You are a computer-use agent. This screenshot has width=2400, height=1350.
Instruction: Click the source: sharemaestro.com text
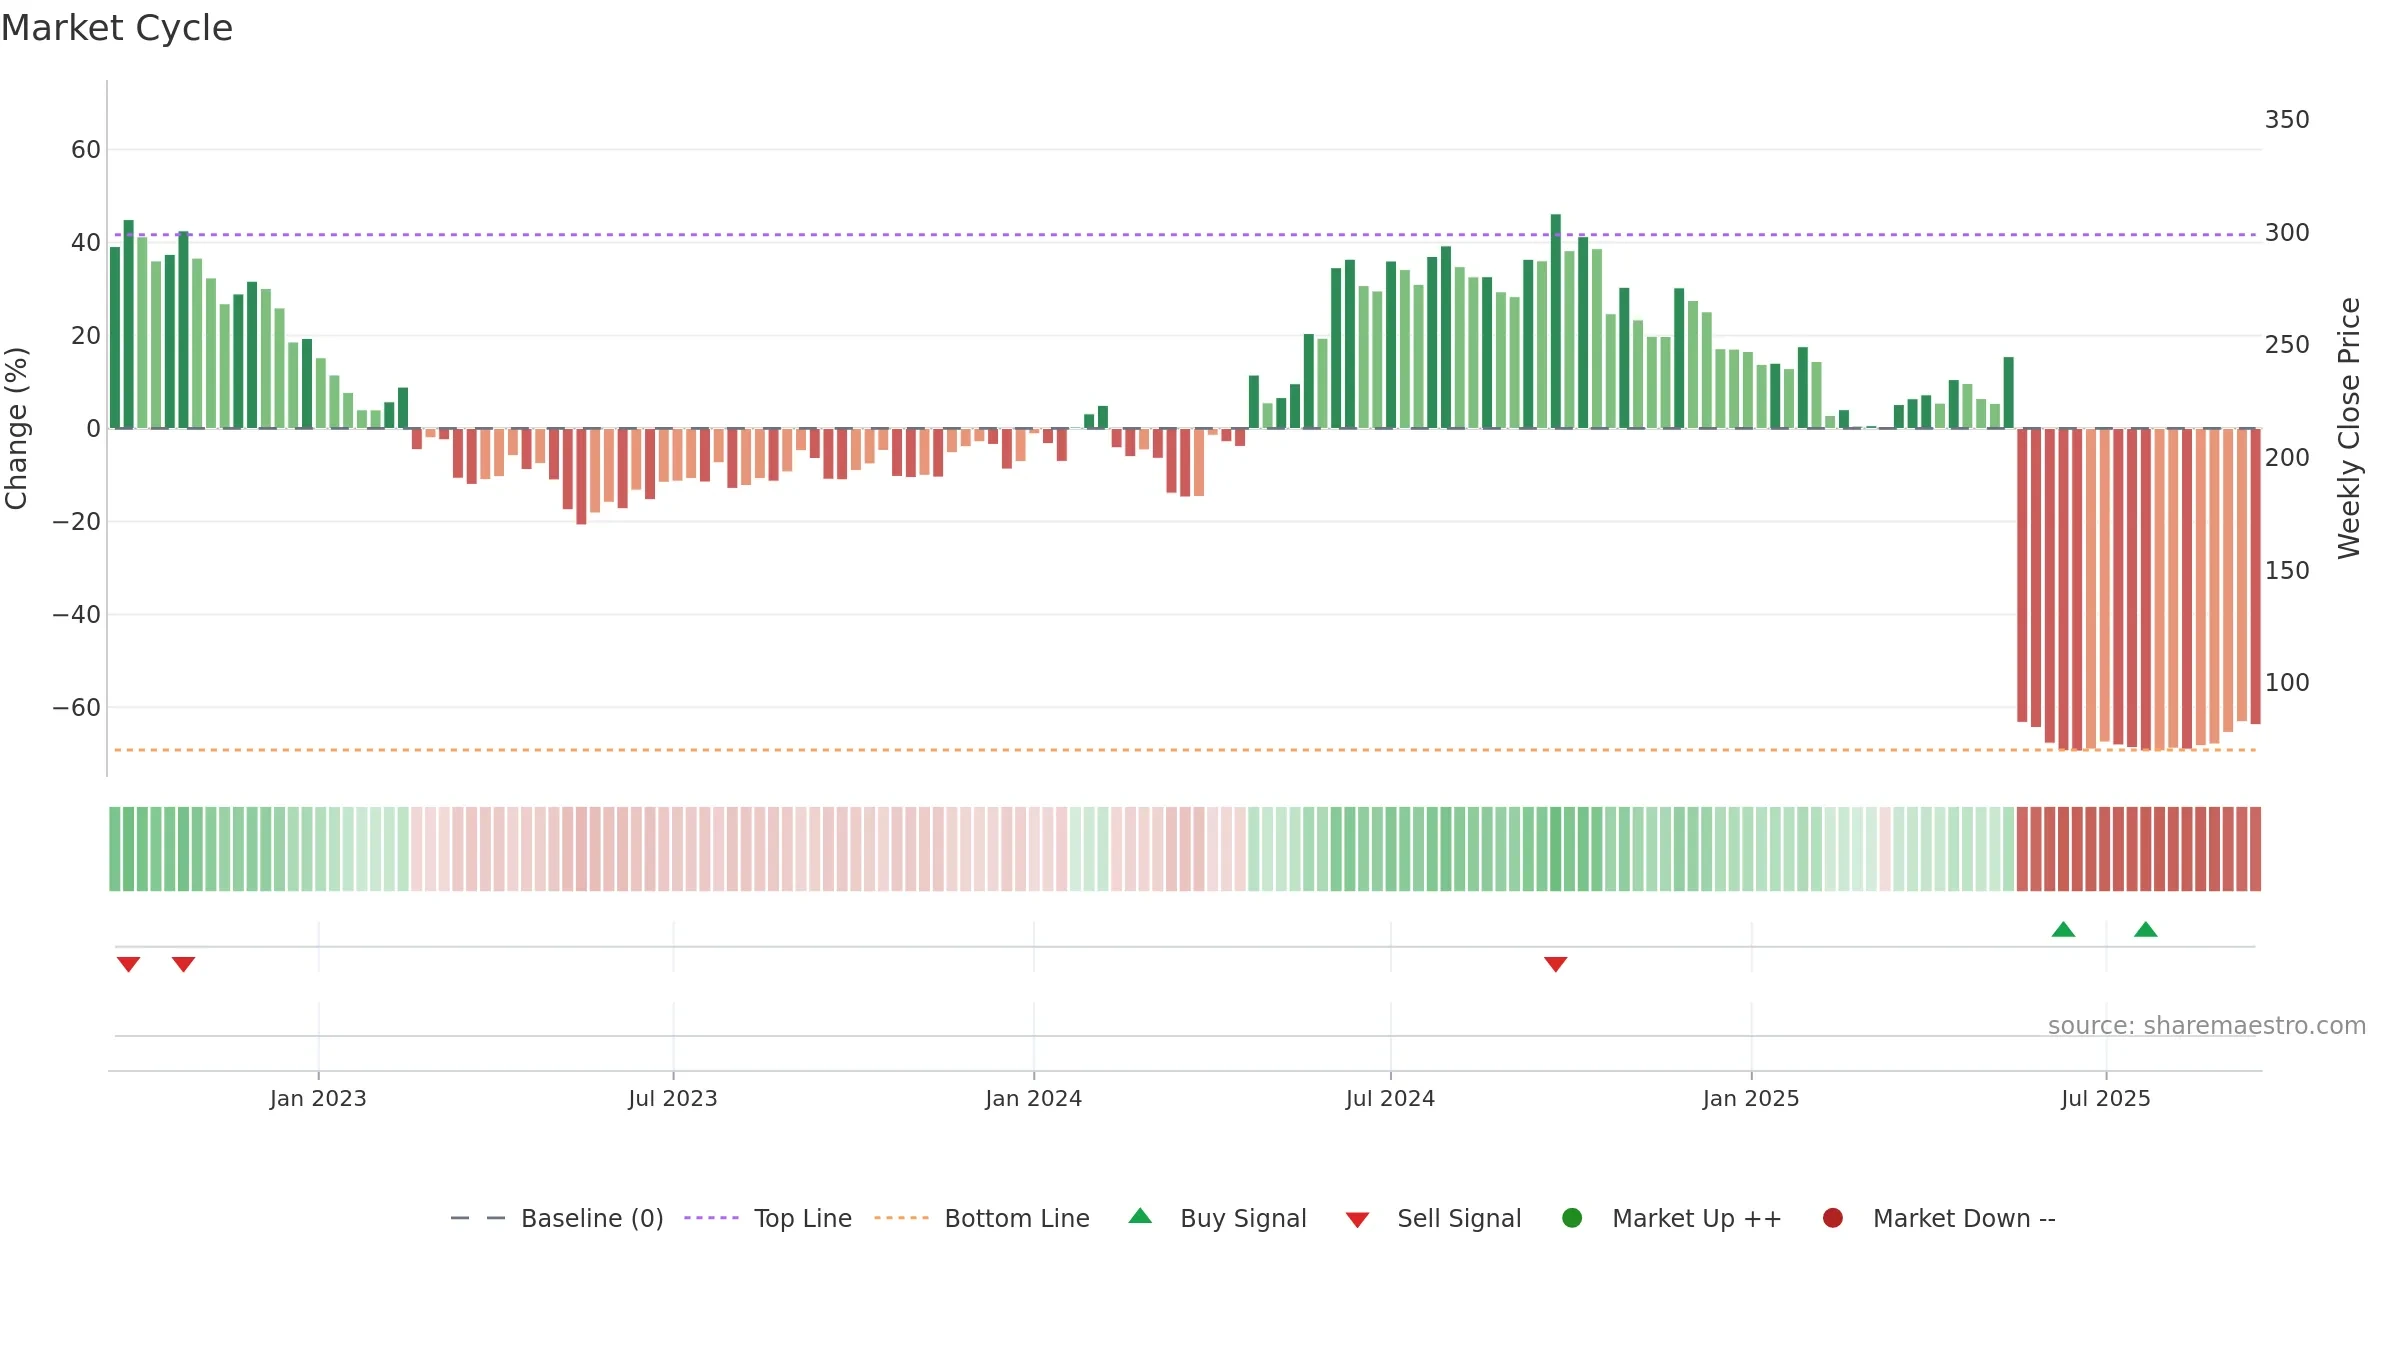[2207, 1026]
